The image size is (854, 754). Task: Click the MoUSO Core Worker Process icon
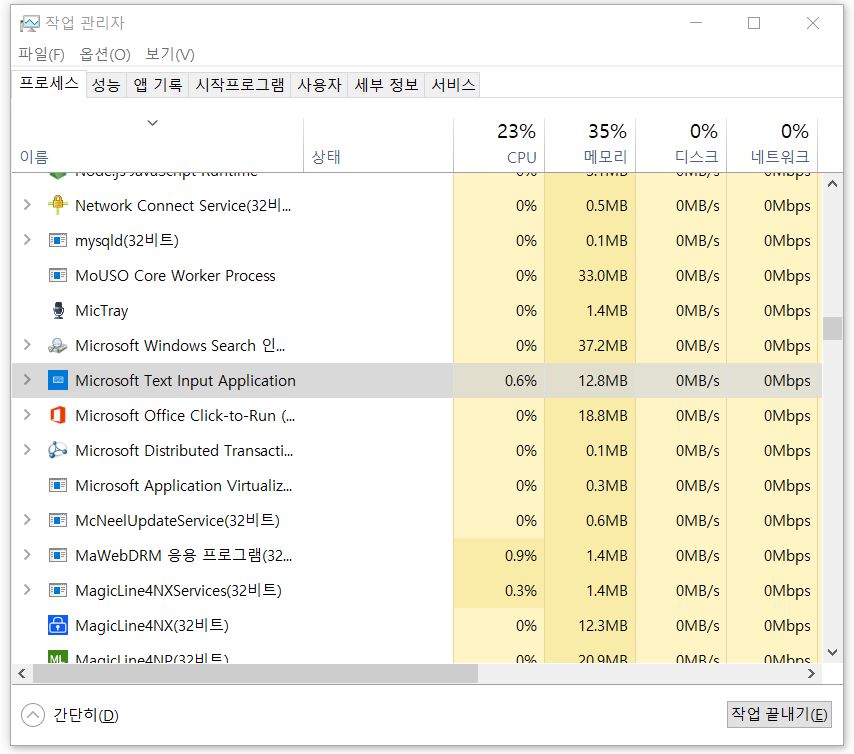[58, 275]
